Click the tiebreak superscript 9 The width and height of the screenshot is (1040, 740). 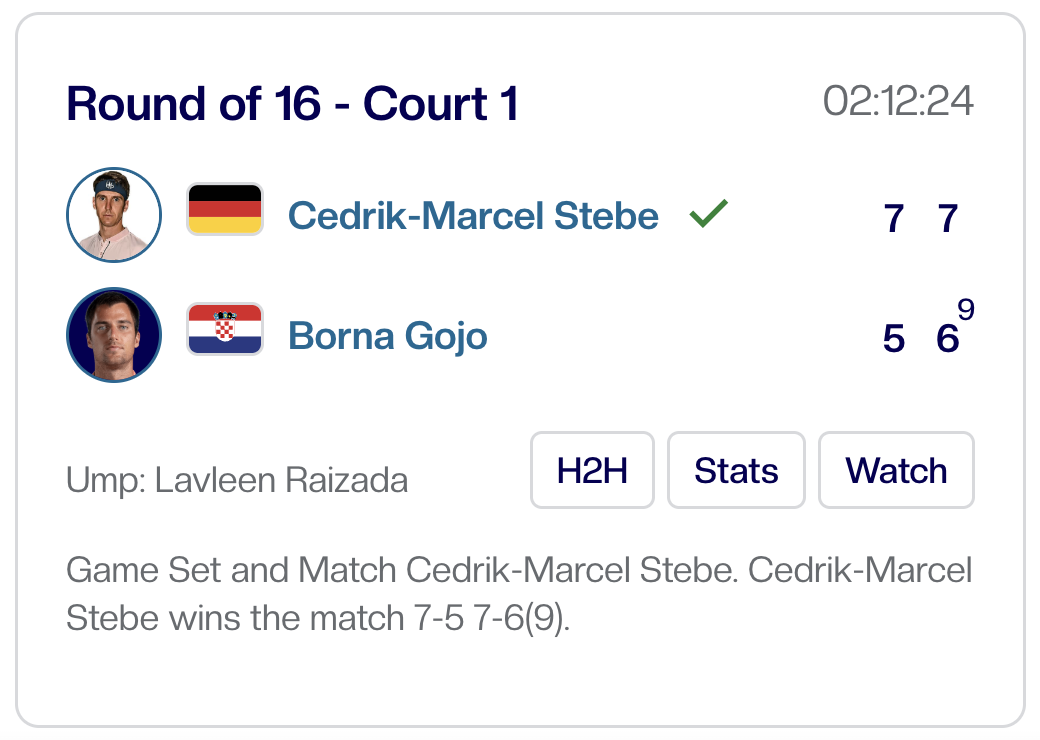pyautogui.click(x=966, y=310)
